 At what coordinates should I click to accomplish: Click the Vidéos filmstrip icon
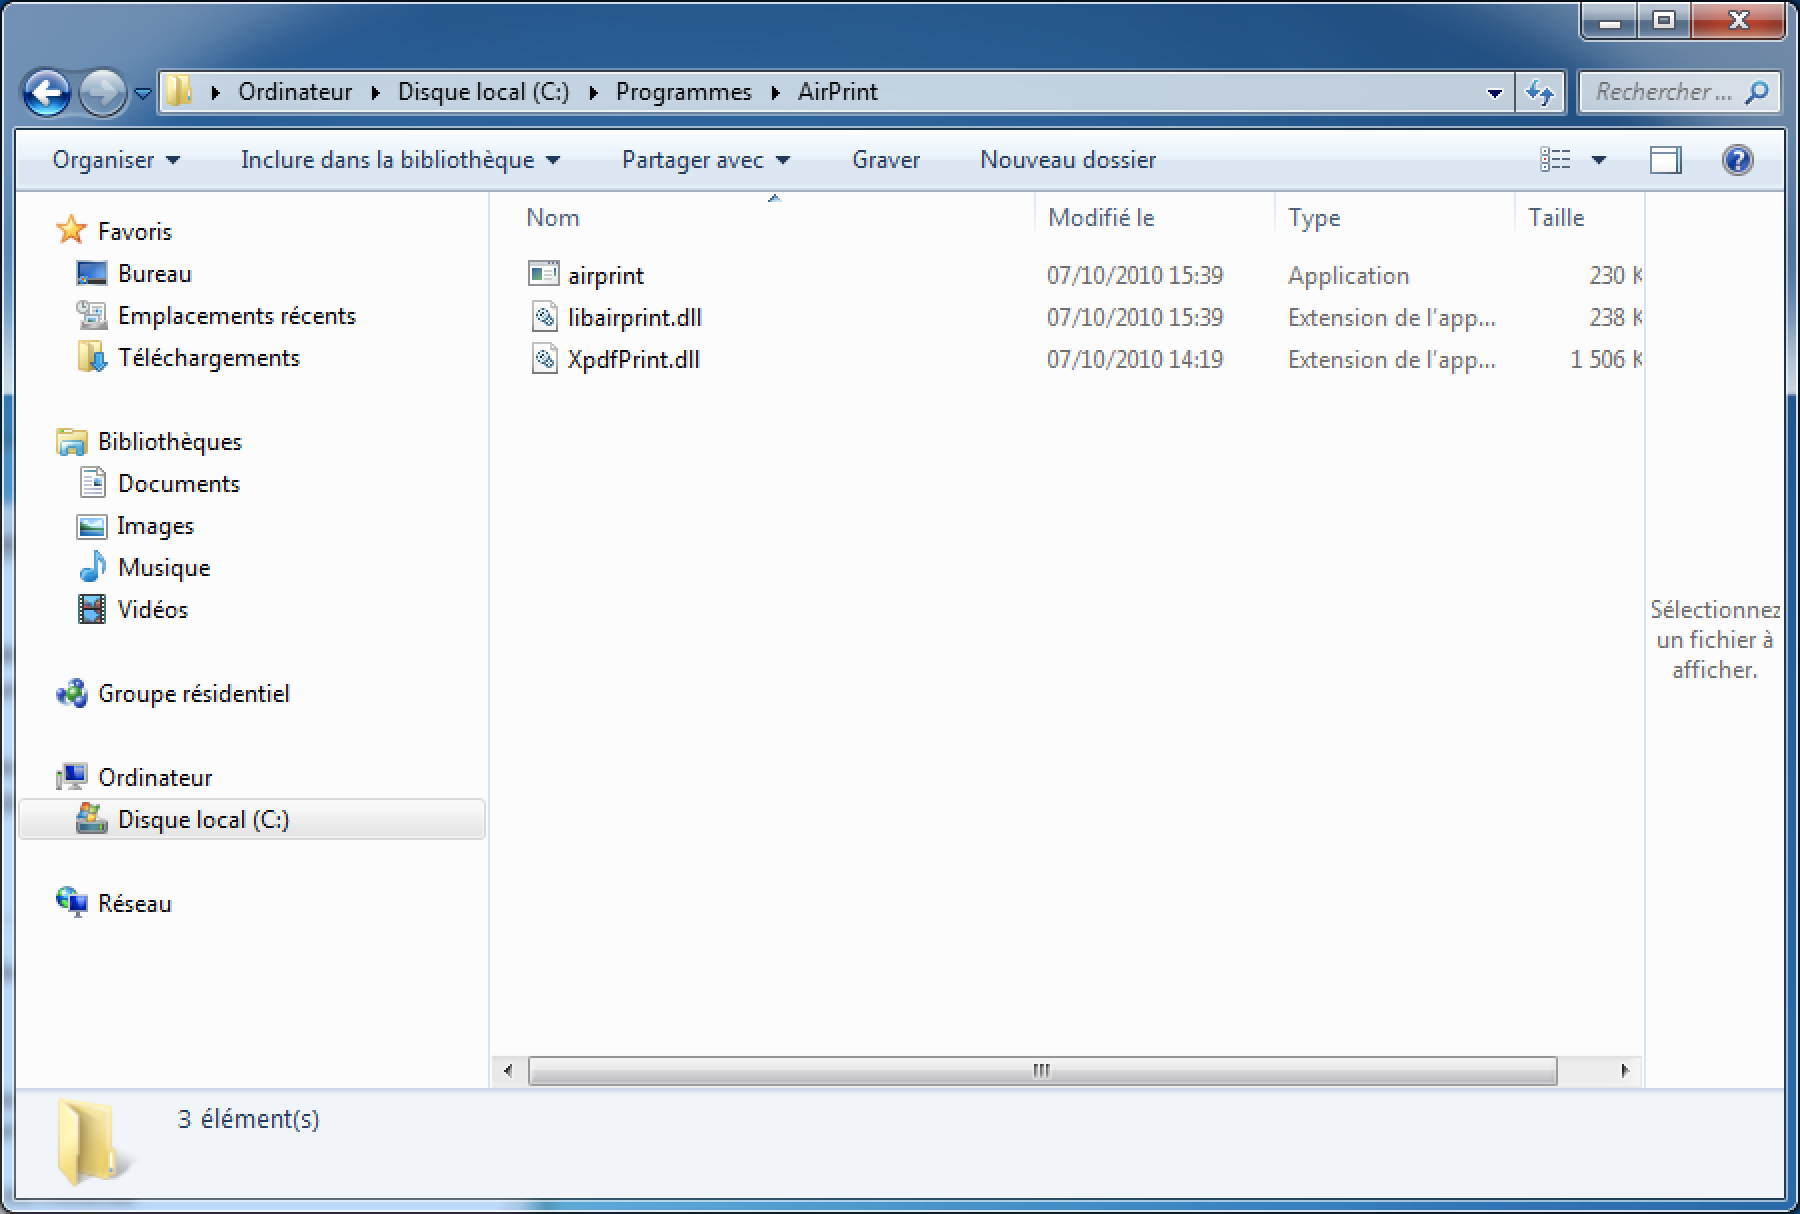pos(92,609)
